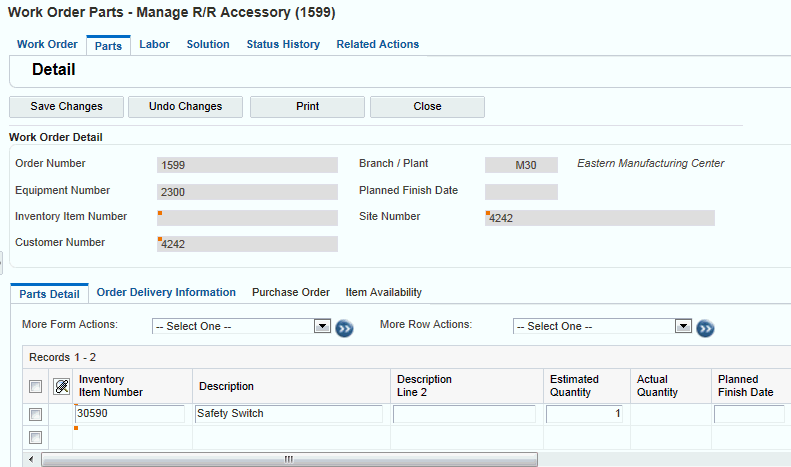
Task: Click the Print button
Action: (x=307, y=106)
